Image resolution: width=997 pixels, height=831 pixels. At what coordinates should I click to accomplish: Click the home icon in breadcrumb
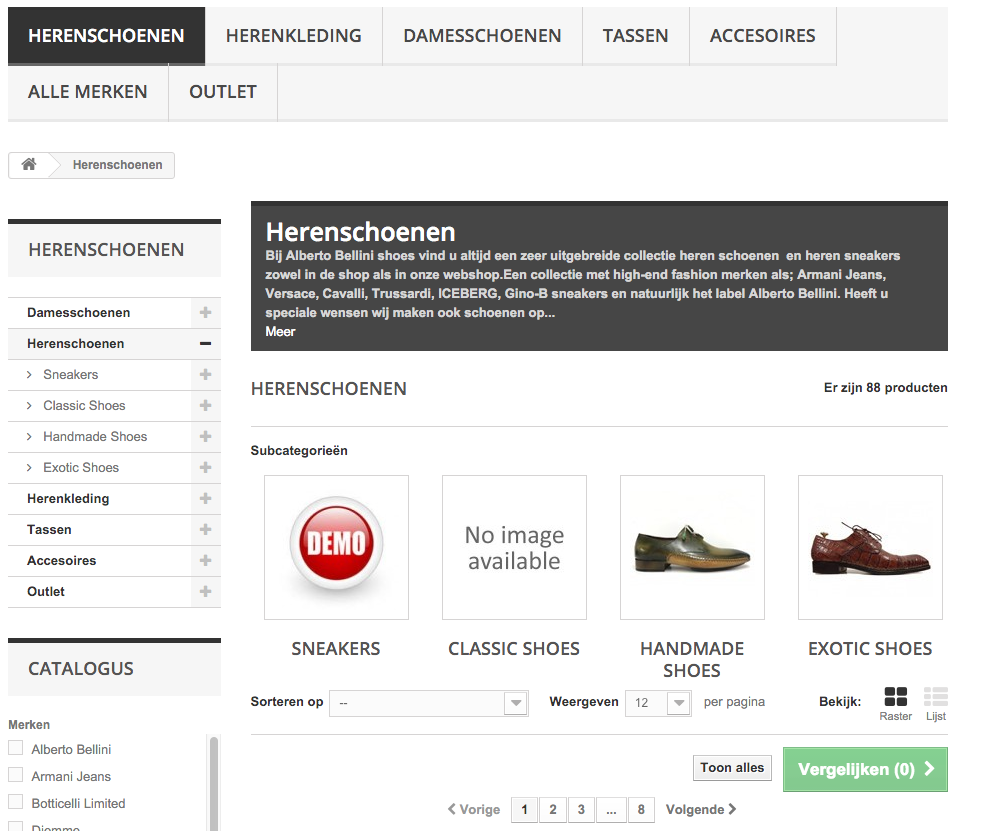[29, 165]
